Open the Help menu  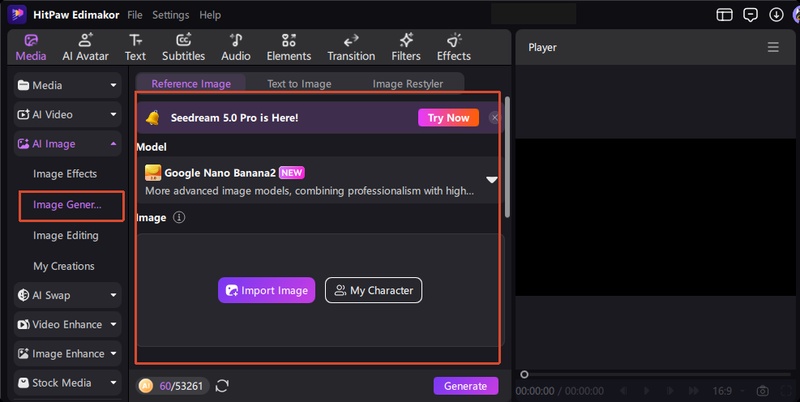[210, 15]
